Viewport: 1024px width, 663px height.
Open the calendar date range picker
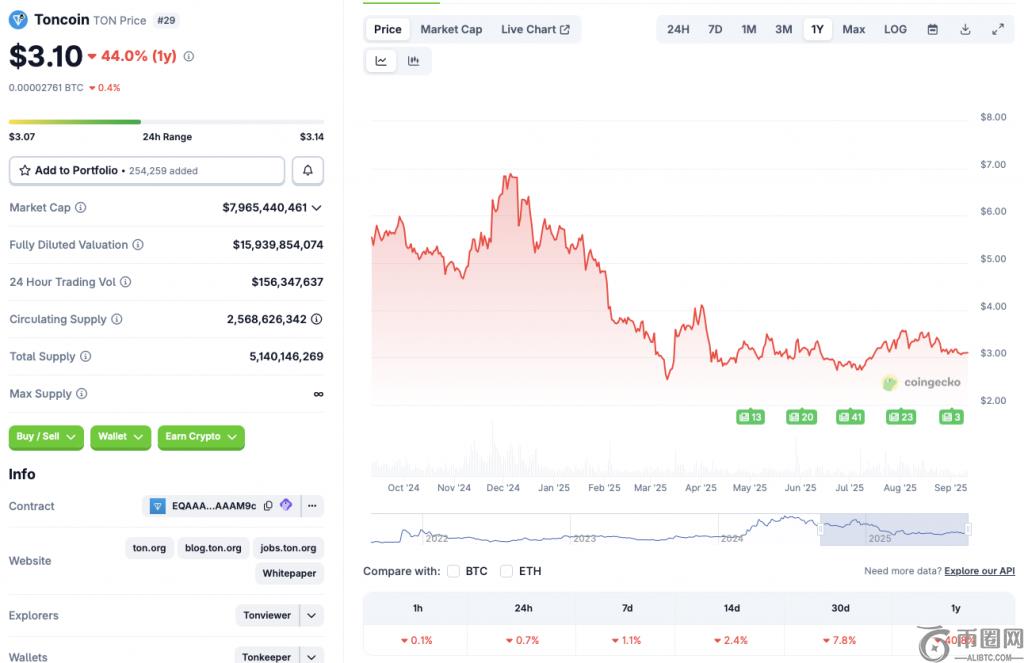point(932,29)
